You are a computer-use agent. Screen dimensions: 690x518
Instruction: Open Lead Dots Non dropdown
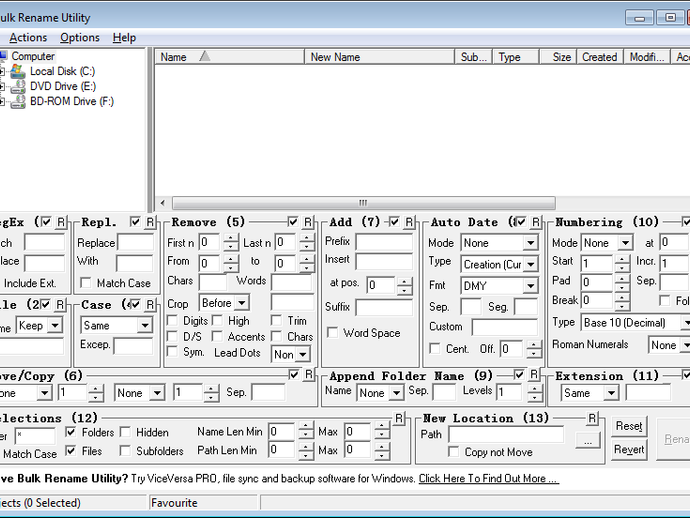point(302,354)
